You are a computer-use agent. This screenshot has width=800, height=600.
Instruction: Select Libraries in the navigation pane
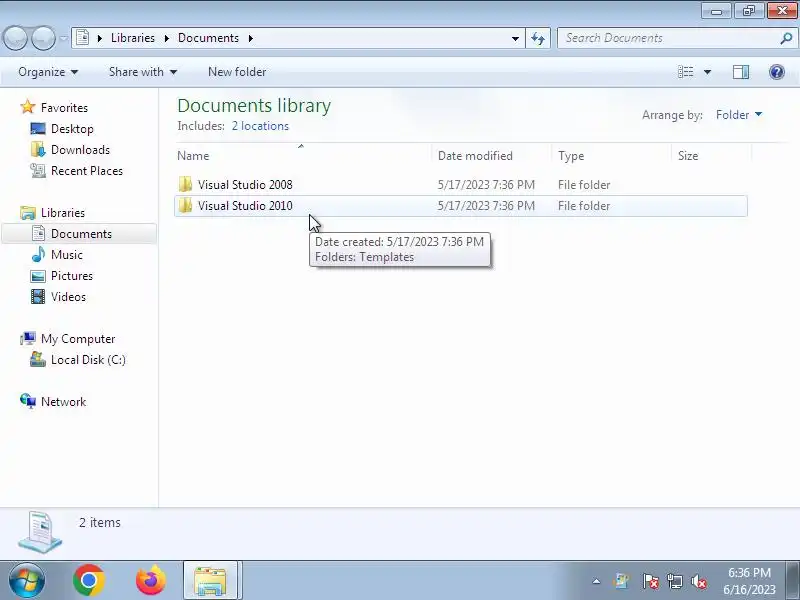[x=63, y=213]
